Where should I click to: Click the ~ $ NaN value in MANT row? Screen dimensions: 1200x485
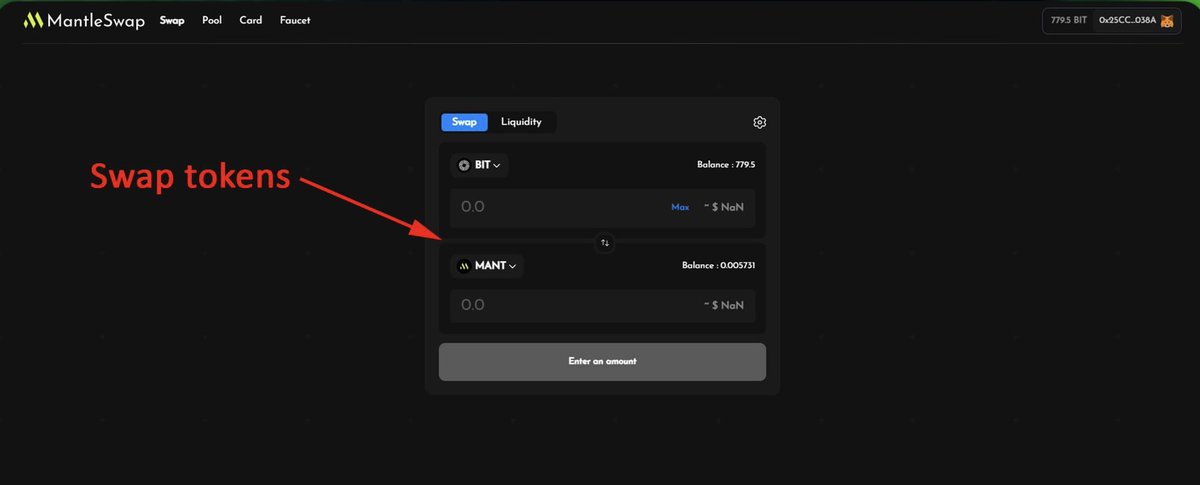(723, 305)
